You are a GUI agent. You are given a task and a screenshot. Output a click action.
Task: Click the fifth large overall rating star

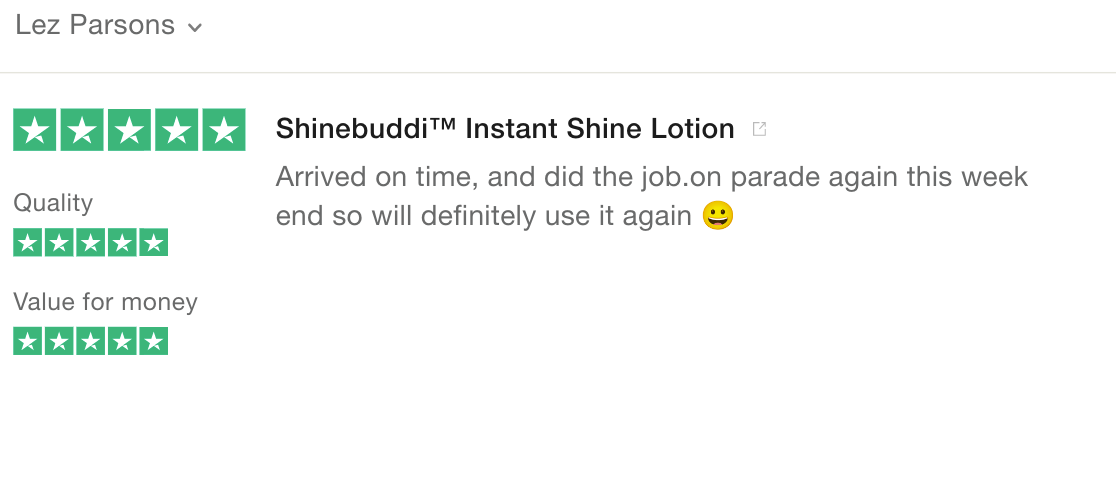(x=224, y=130)
